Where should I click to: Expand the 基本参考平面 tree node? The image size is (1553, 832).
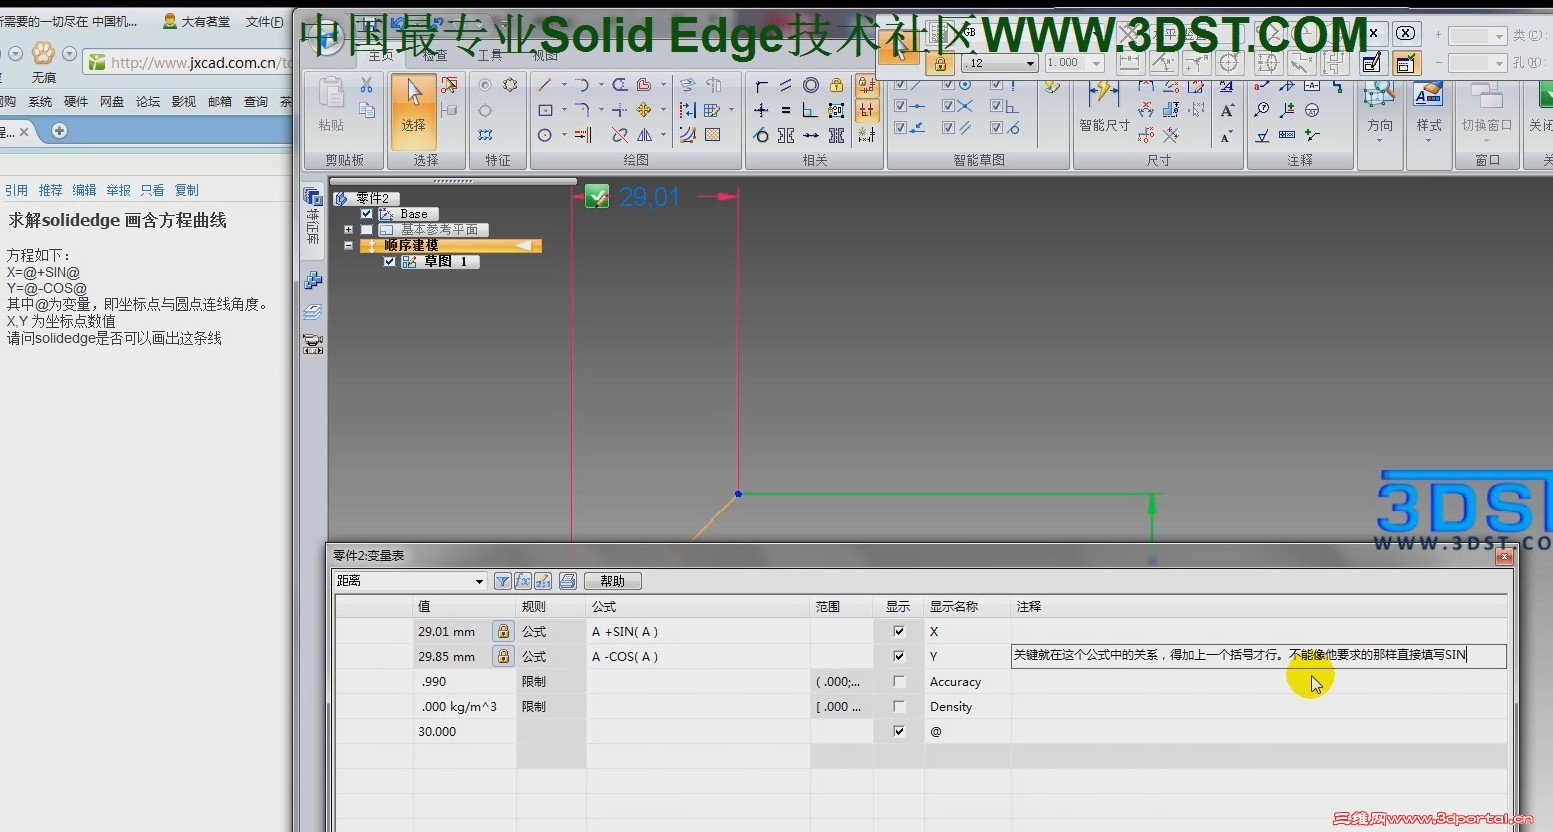pyautogui.click(x=349, y=230)
